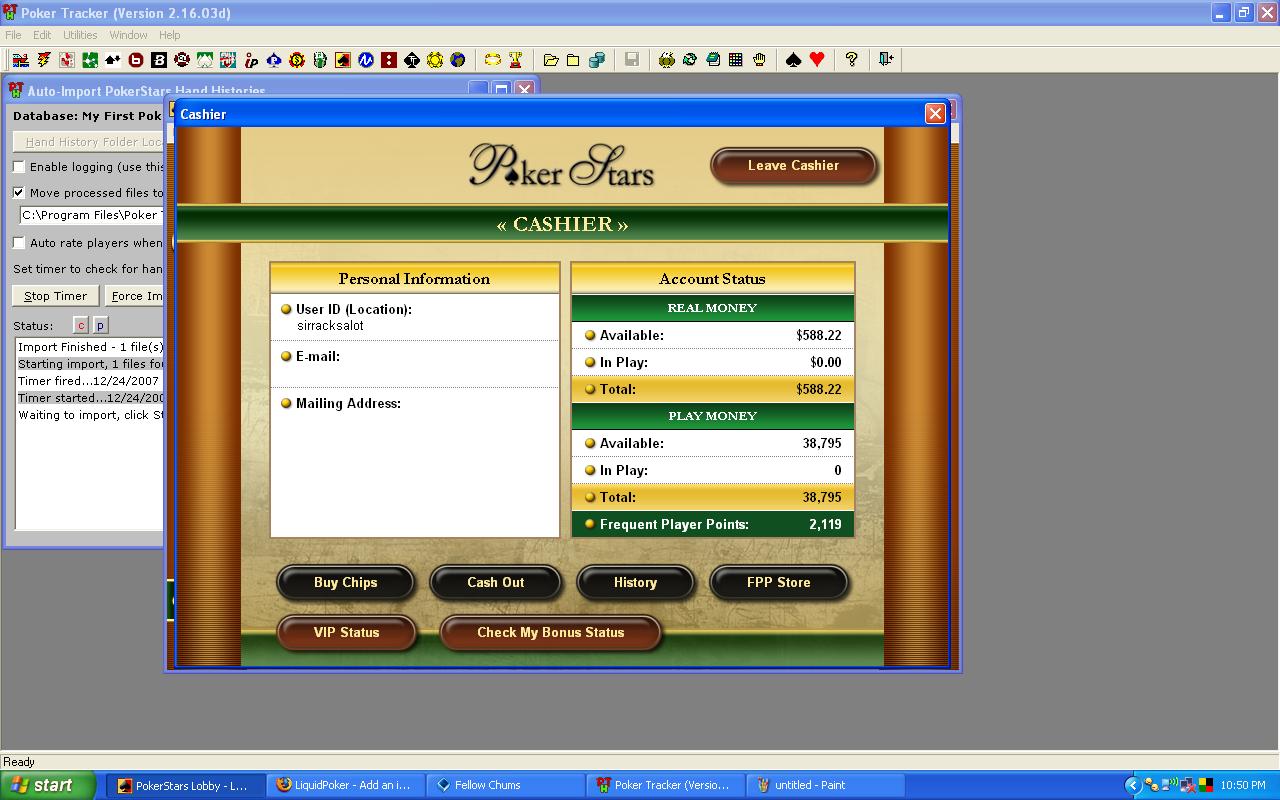Open the Help menu
This screenshot has width=1280, height=800.
tap(170, 35)
